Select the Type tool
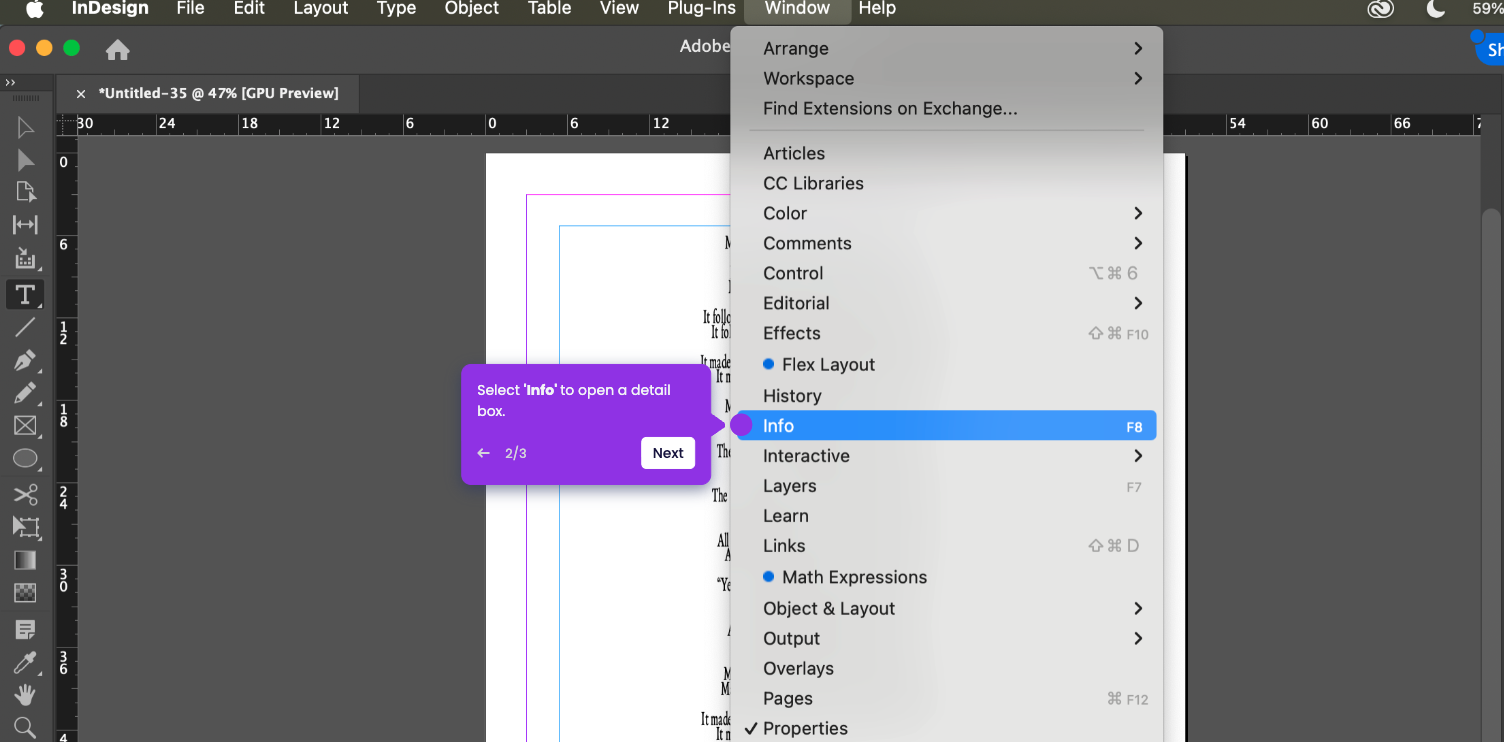 click(x=25, y=294)
